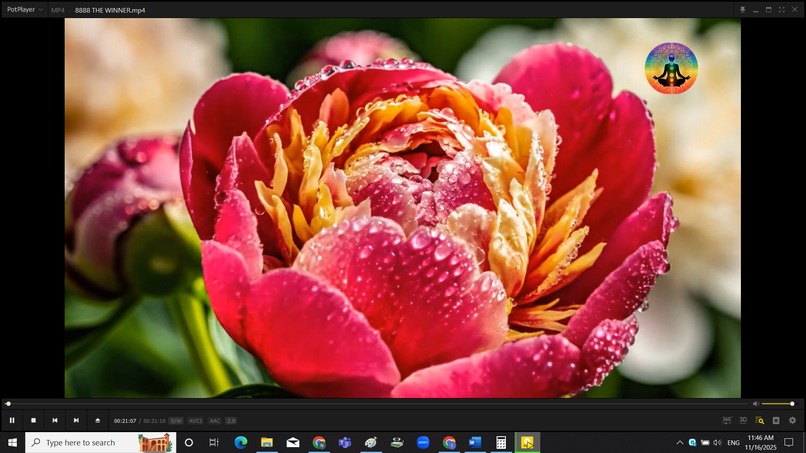
Task: Click the current time 00:21:07
Action: click(125, 421)
